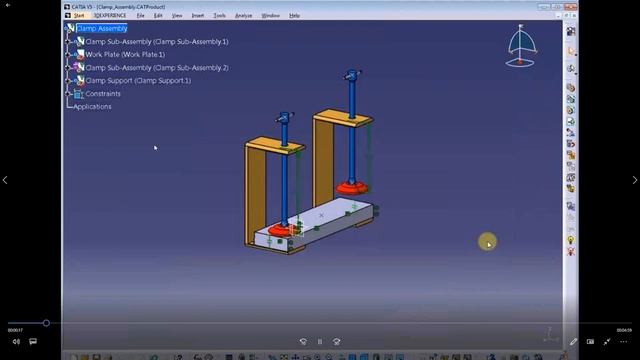This screenshot has height=360, width=640.
Task: Open the File menu
Action: pos(140,16)
